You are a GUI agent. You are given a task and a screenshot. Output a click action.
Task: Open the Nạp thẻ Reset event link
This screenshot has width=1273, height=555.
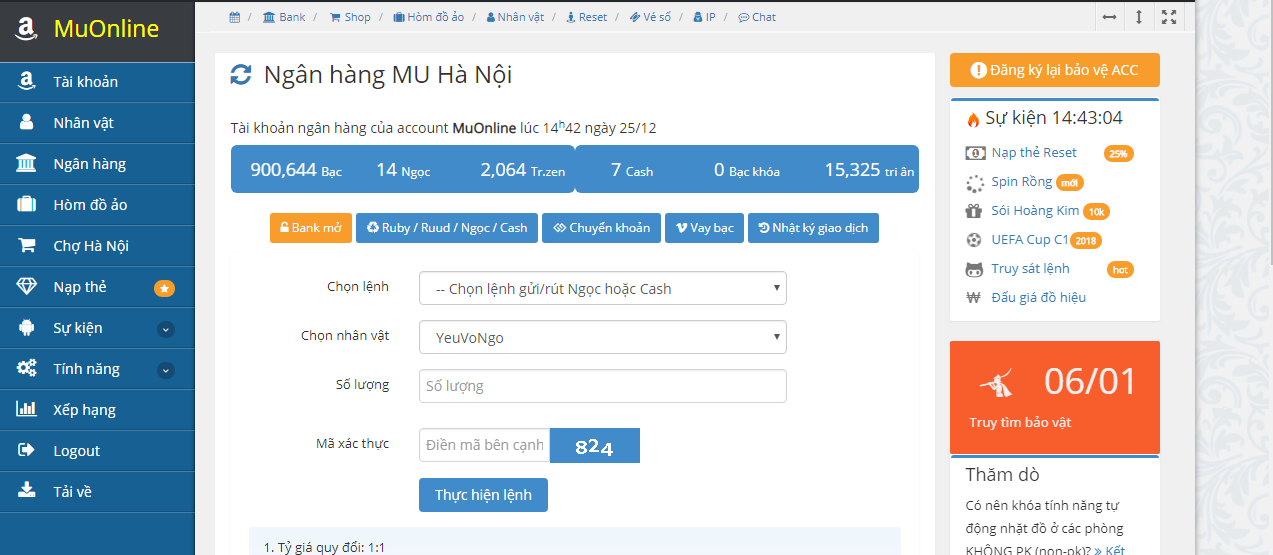coord(1034,153)
